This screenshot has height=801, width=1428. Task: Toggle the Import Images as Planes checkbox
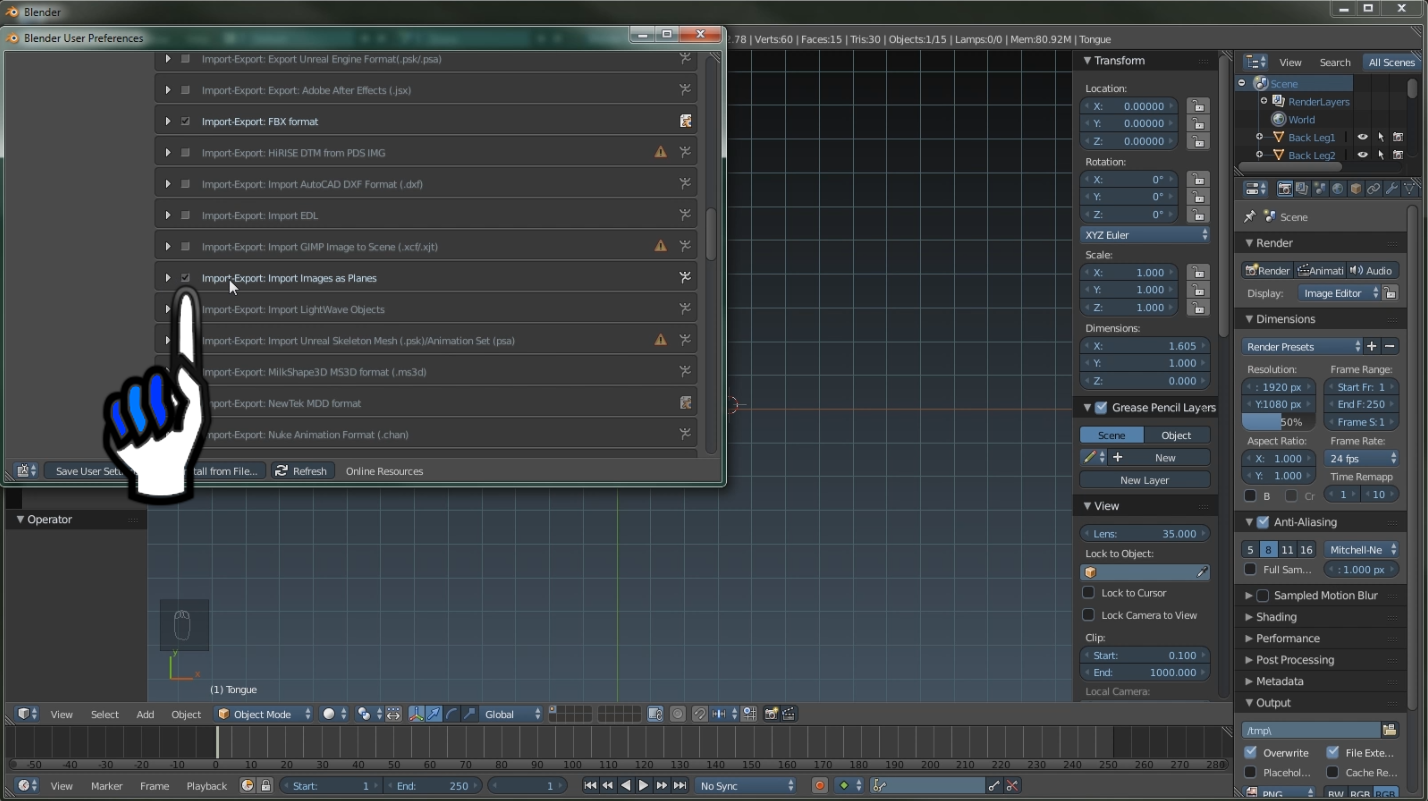pos(186,278)
